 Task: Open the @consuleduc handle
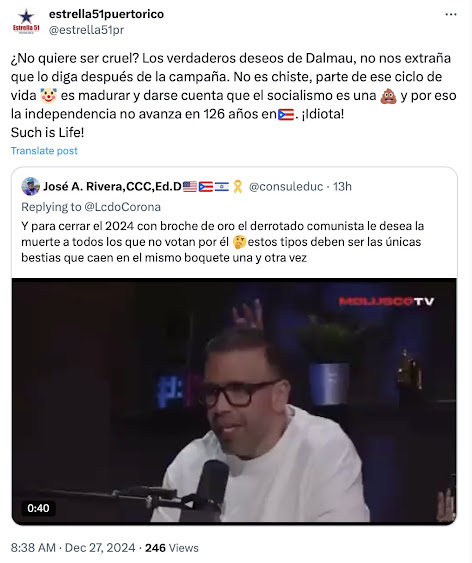pos(286,187)
